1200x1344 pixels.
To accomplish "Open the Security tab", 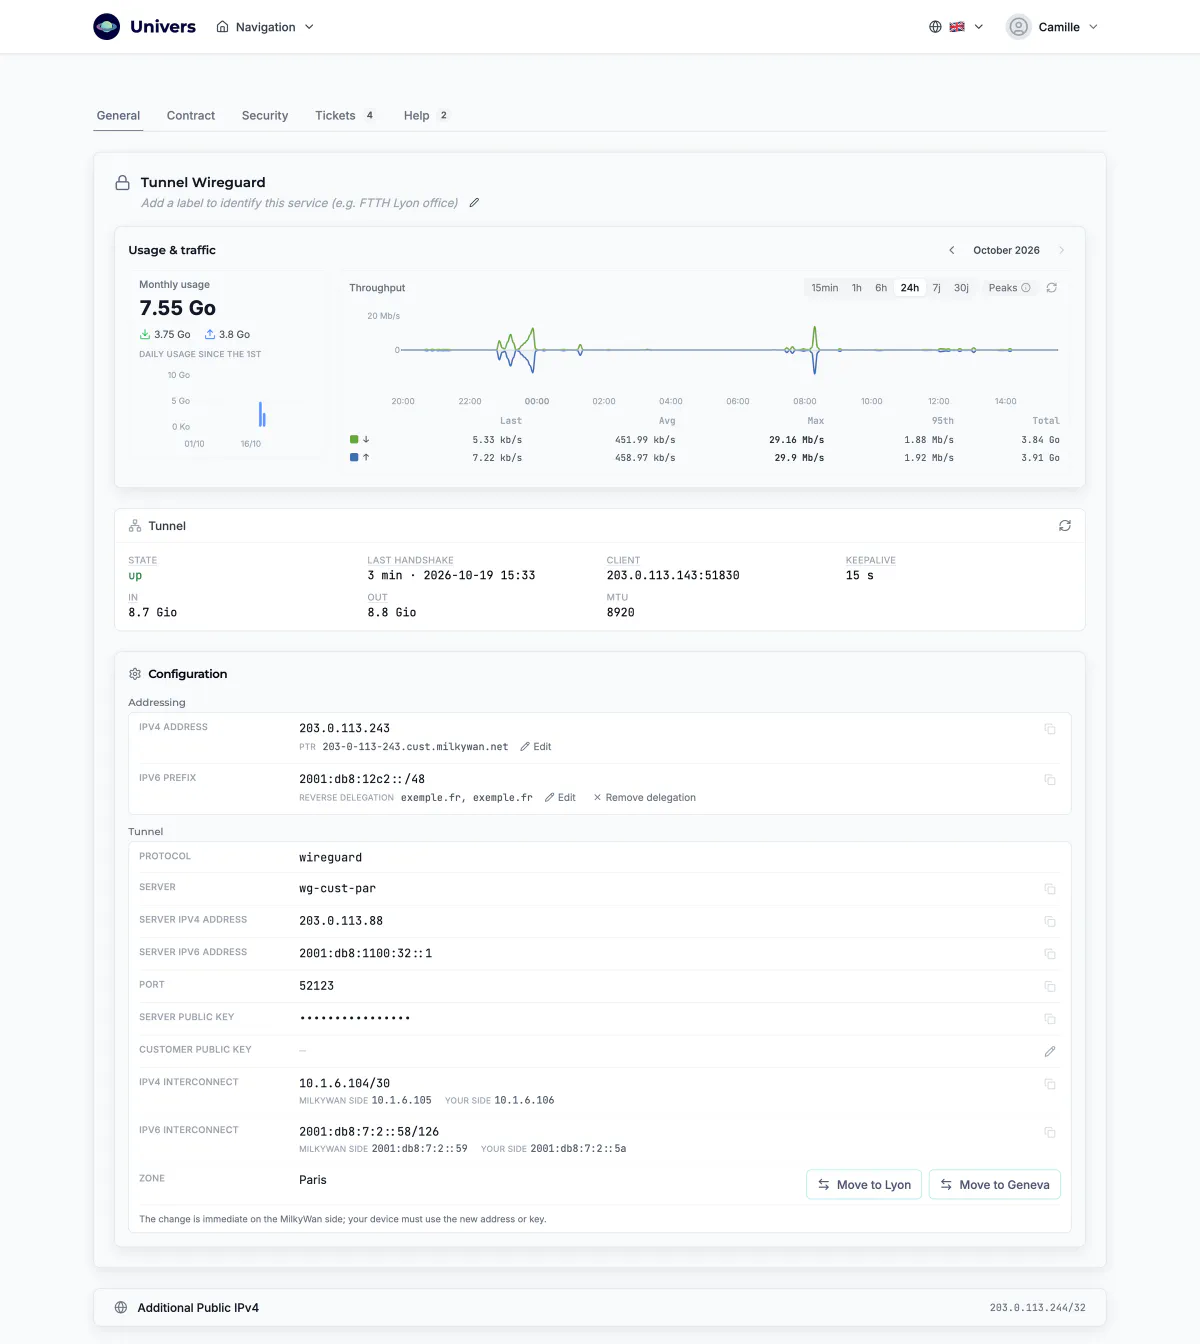I will point(265,116).
